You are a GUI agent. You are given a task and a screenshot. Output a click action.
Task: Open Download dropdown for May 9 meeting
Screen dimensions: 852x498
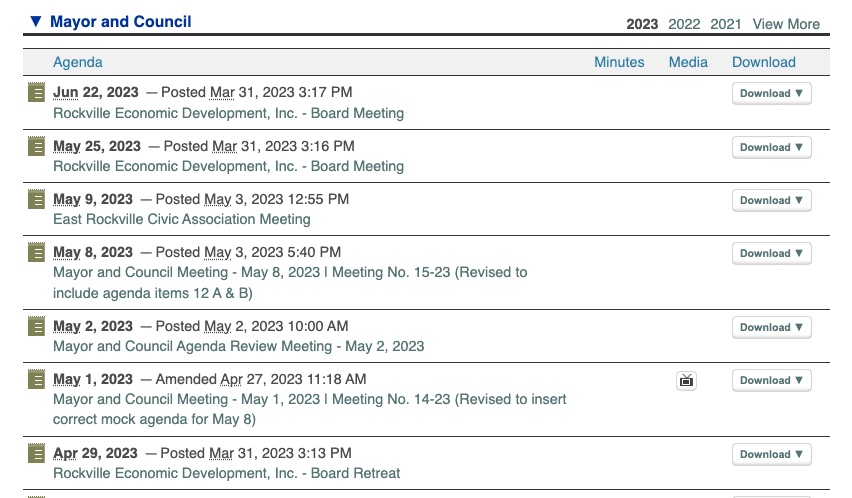[x=771, y=200]
